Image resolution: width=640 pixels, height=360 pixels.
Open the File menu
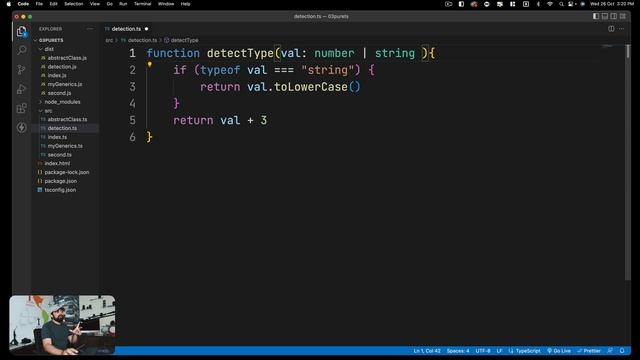(x=39, y=4)
